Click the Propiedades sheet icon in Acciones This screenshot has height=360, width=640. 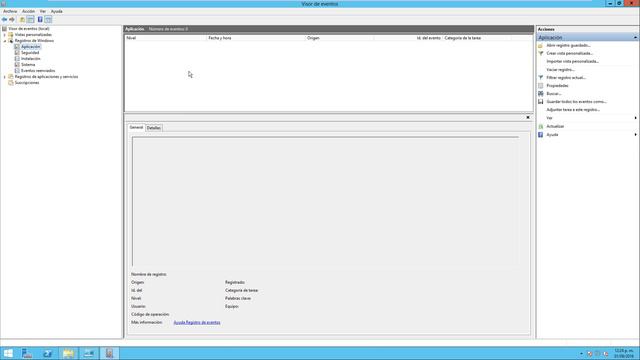[541, 86]
